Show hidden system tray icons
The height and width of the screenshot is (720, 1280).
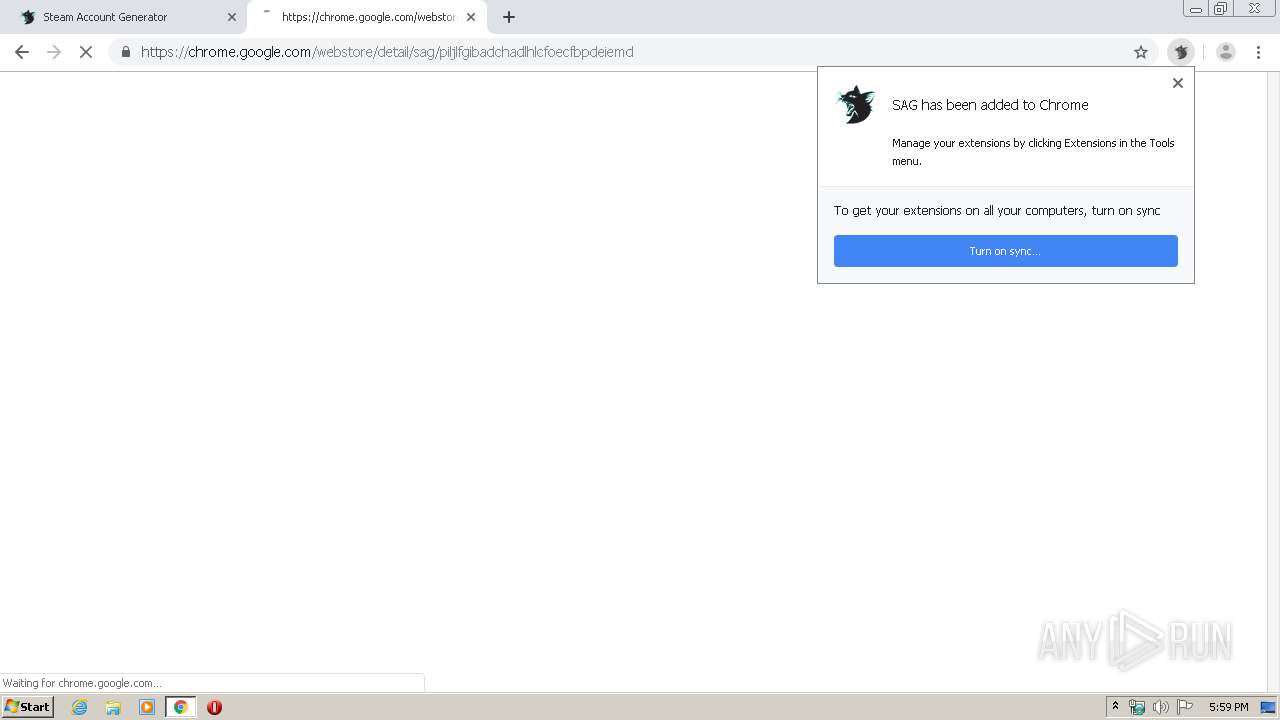tap(1115, 707)
